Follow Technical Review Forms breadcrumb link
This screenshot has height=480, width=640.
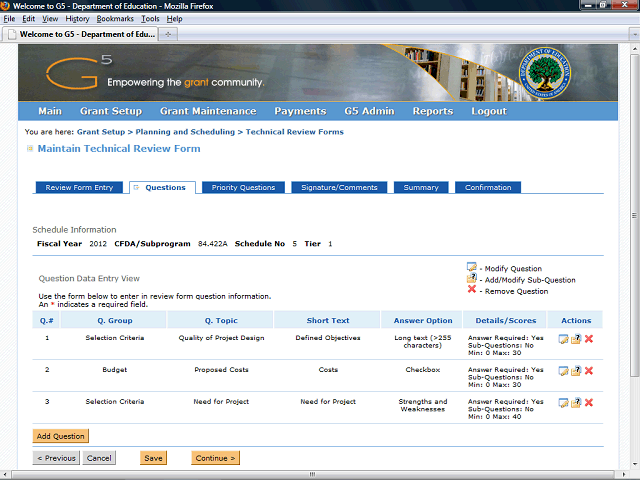pos(295,132)
